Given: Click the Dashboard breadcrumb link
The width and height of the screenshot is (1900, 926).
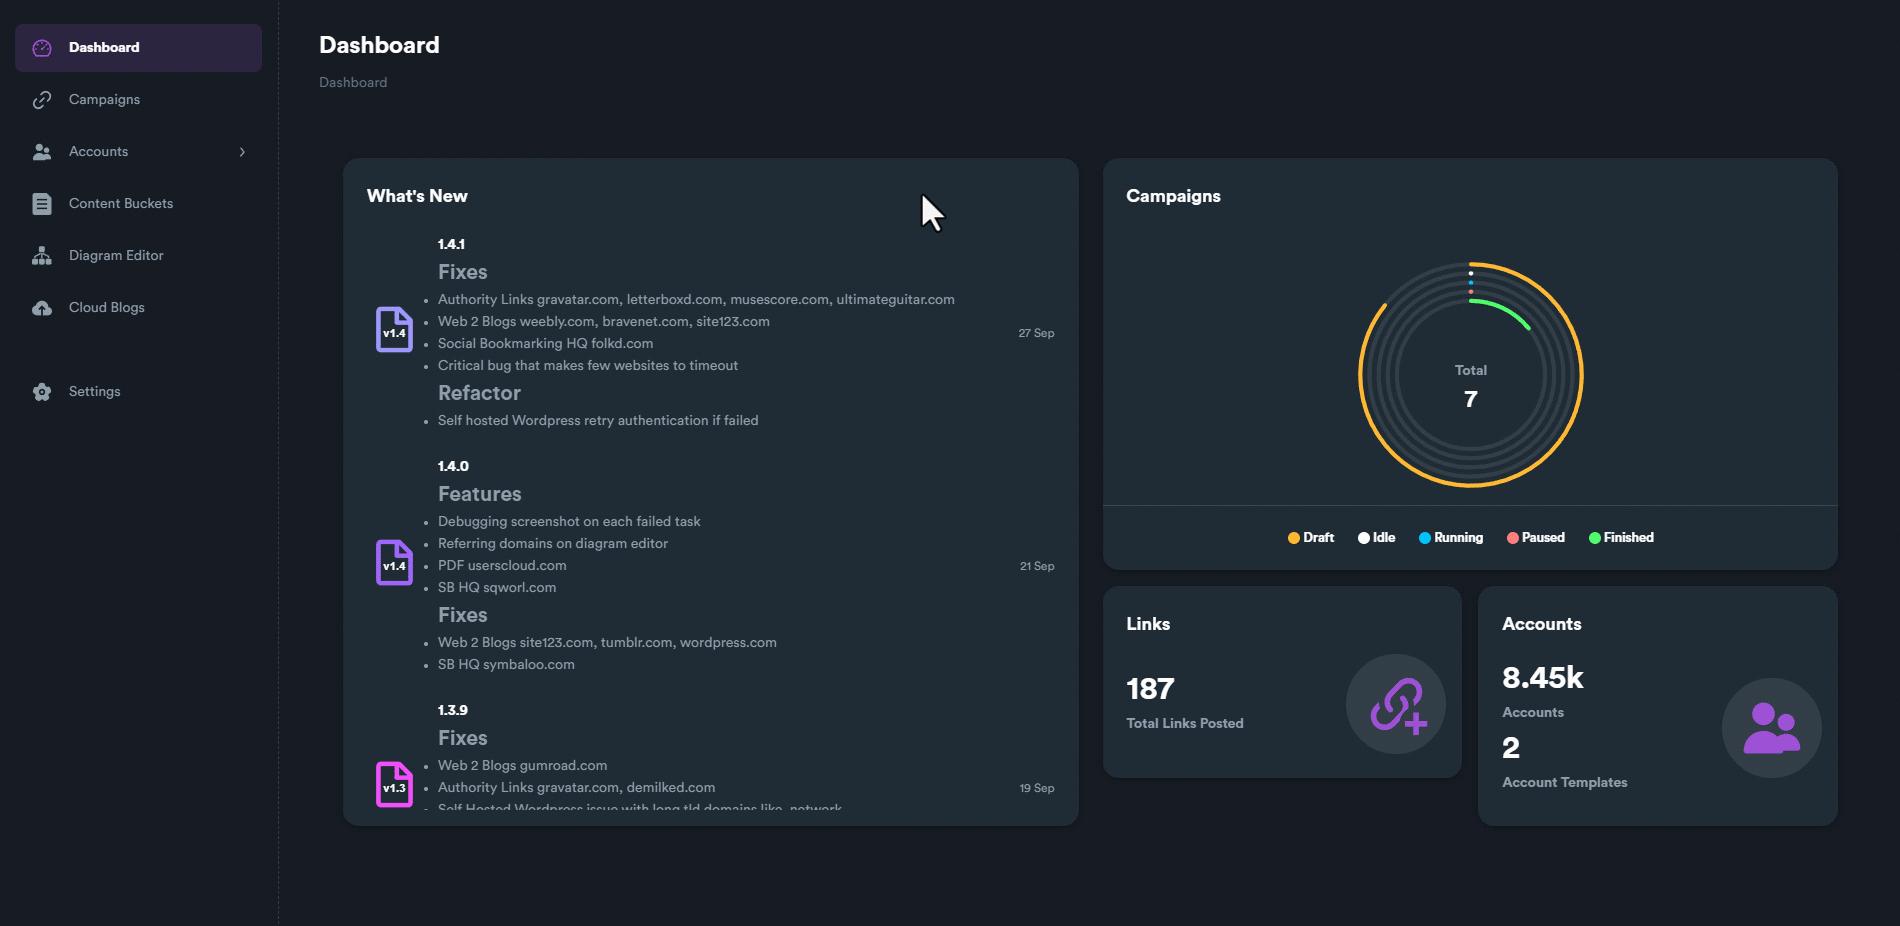Looking at the screenshot, I should [x=353, y=83].
